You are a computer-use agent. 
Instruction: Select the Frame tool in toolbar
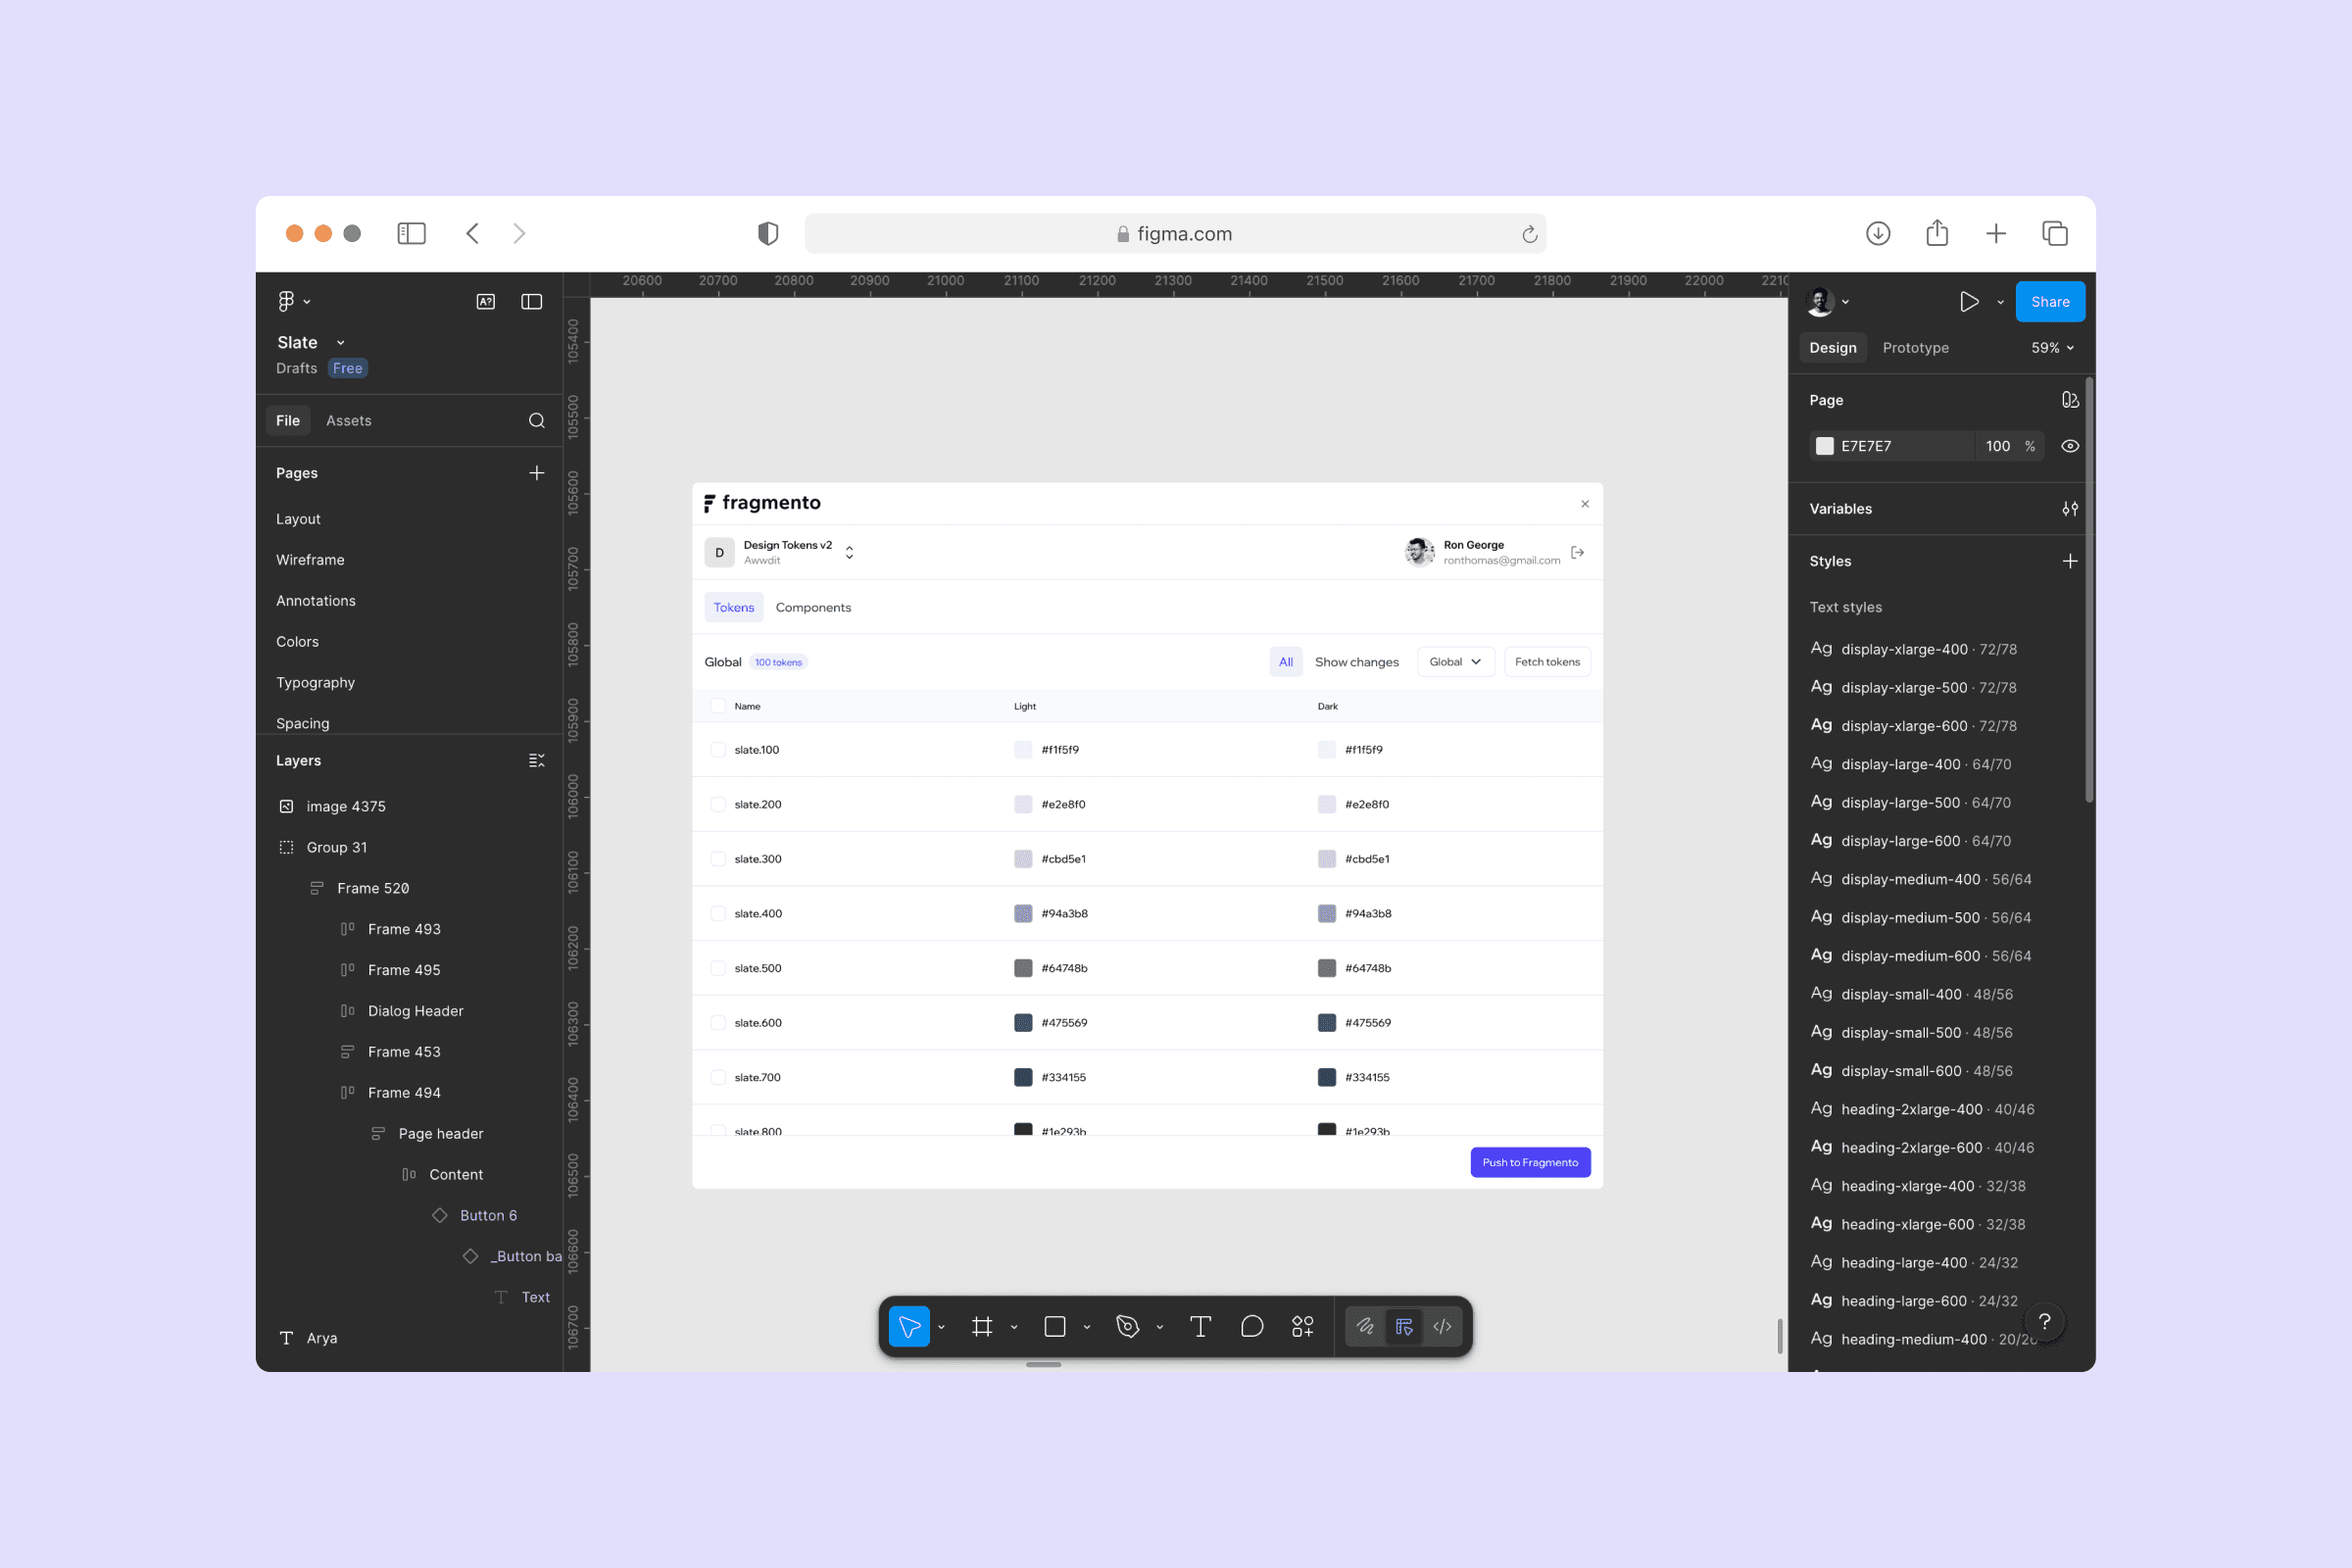point(982,1326)
